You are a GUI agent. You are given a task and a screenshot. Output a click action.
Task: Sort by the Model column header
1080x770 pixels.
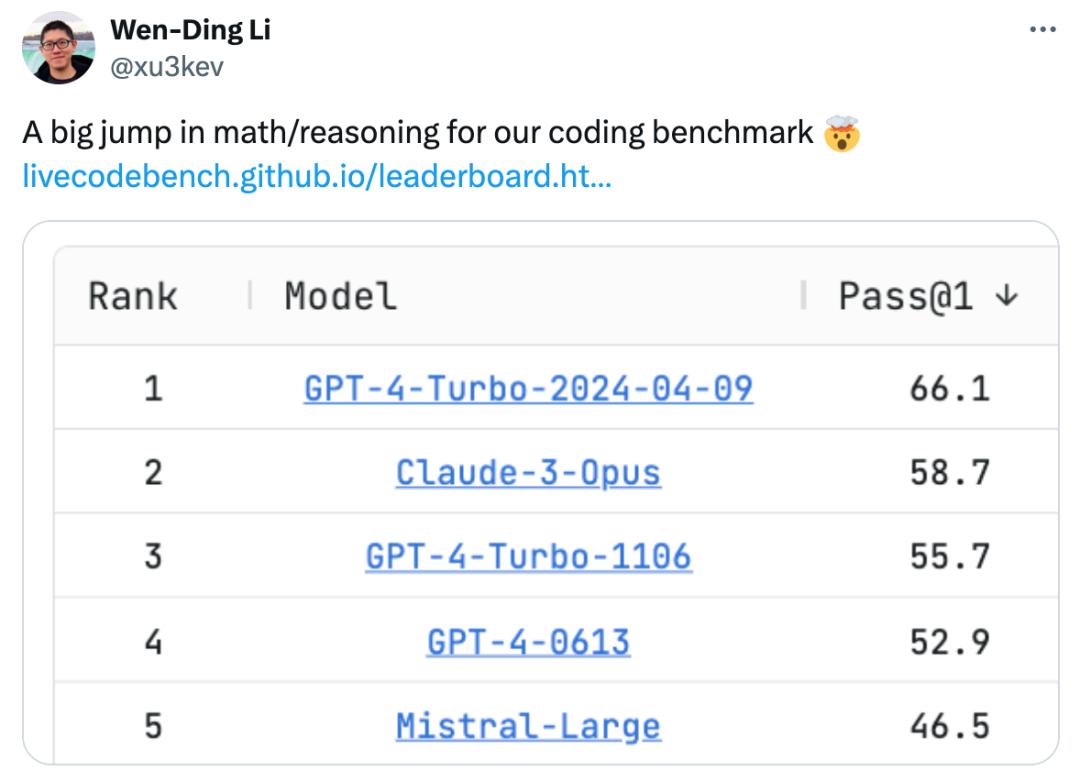[340, 296]
